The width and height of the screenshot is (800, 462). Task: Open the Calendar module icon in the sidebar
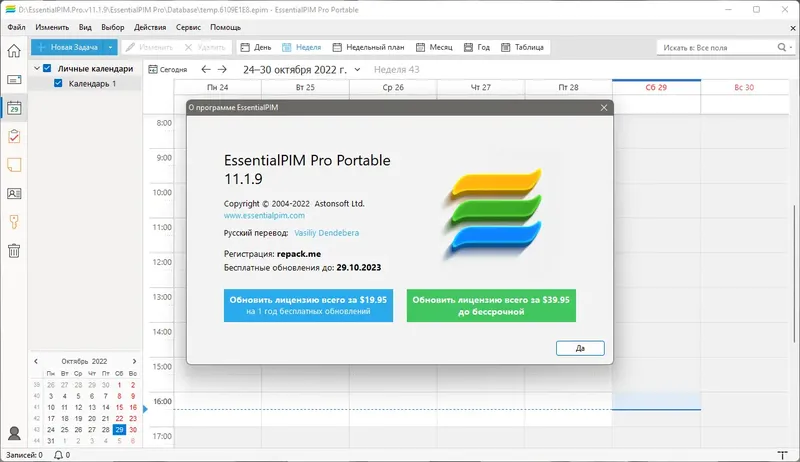point(14,108)
